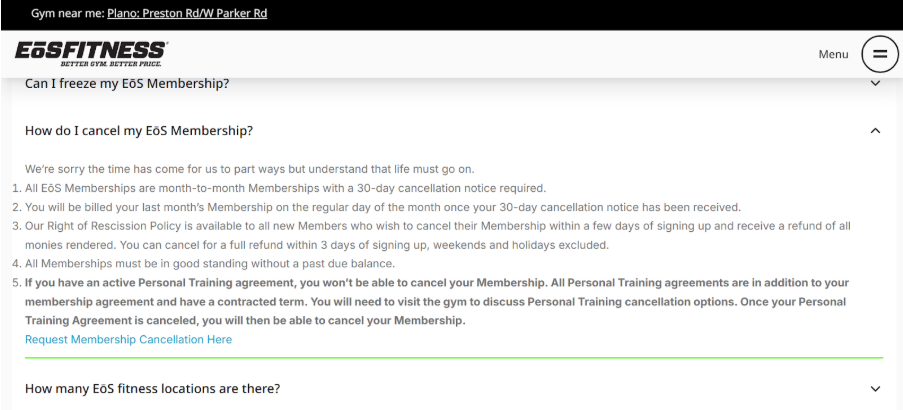Select the 'Can I freeze my EoS Membership?' heading
Screen dimensions: 903x410
click(x=127, y=83)
